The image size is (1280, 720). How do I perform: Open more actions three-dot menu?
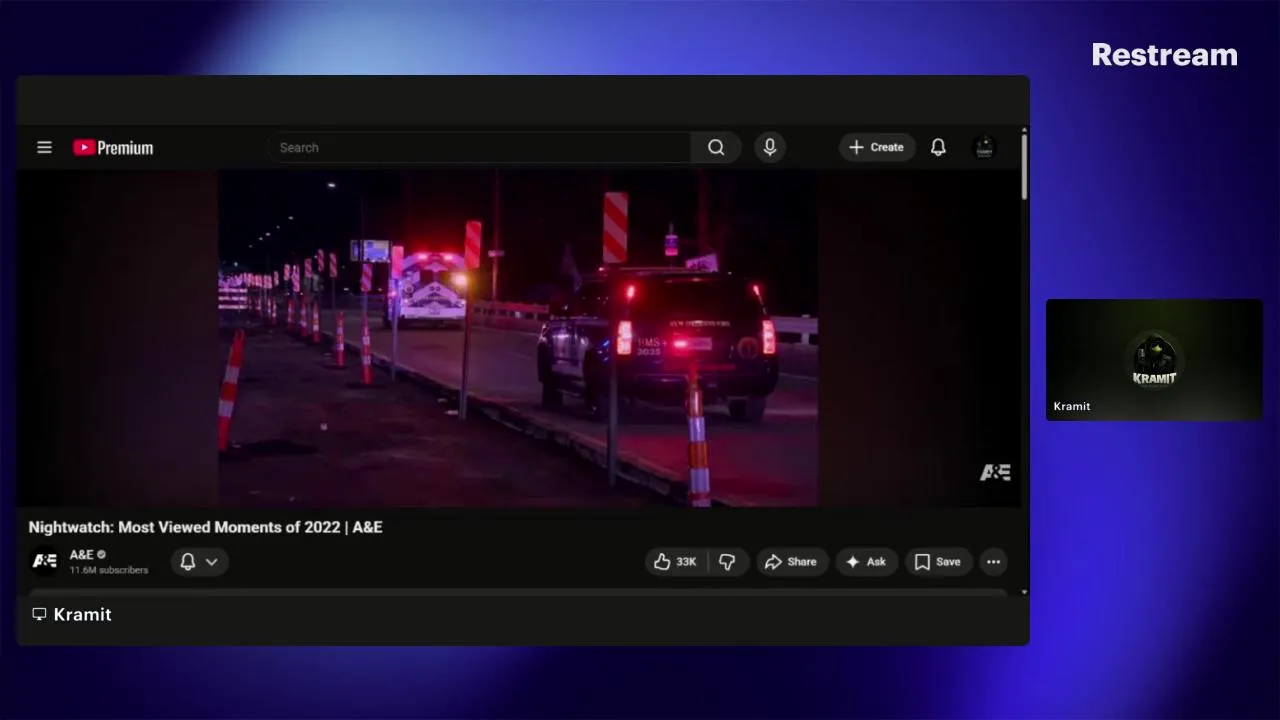(x=993, y=562)
